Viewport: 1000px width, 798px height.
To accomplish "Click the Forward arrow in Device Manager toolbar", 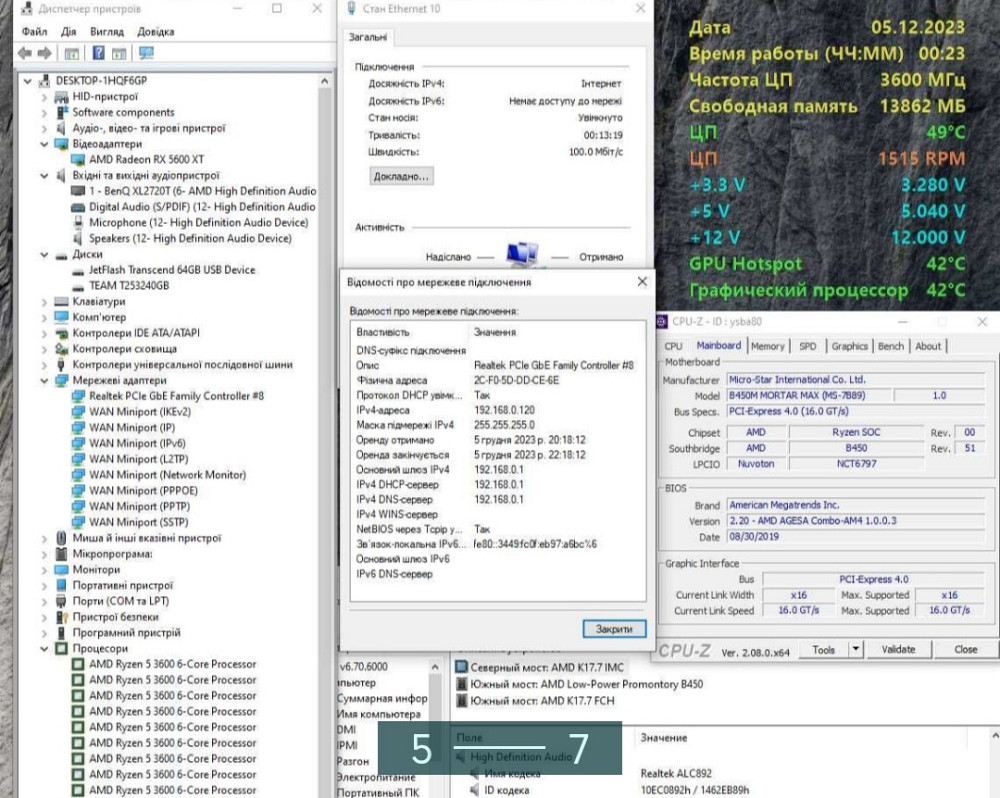I will 44,53.
